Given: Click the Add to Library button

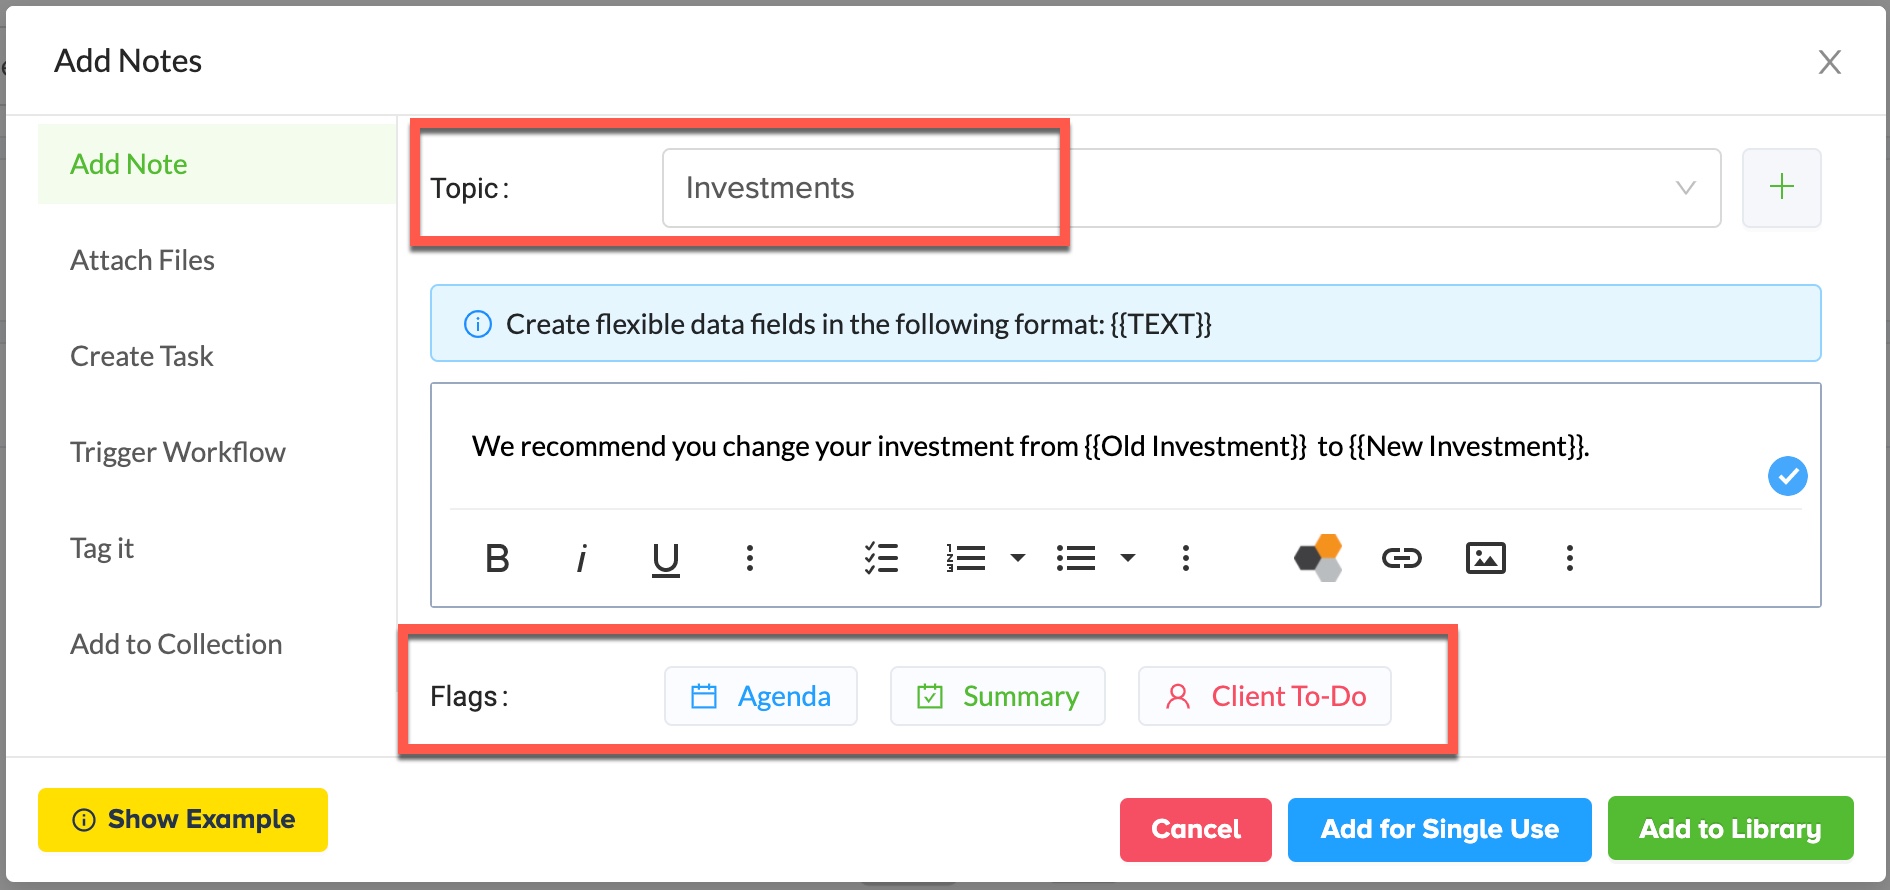Looking at the screenshot, I should (x=1730, y=829).
